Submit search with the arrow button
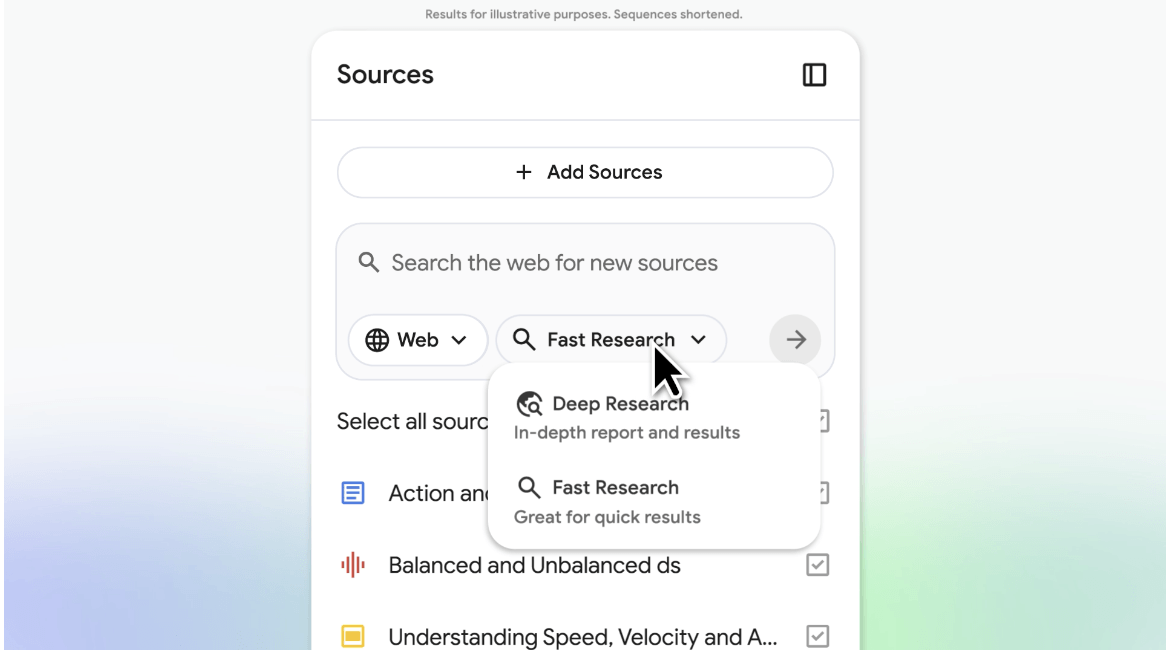 coord(795,340)
